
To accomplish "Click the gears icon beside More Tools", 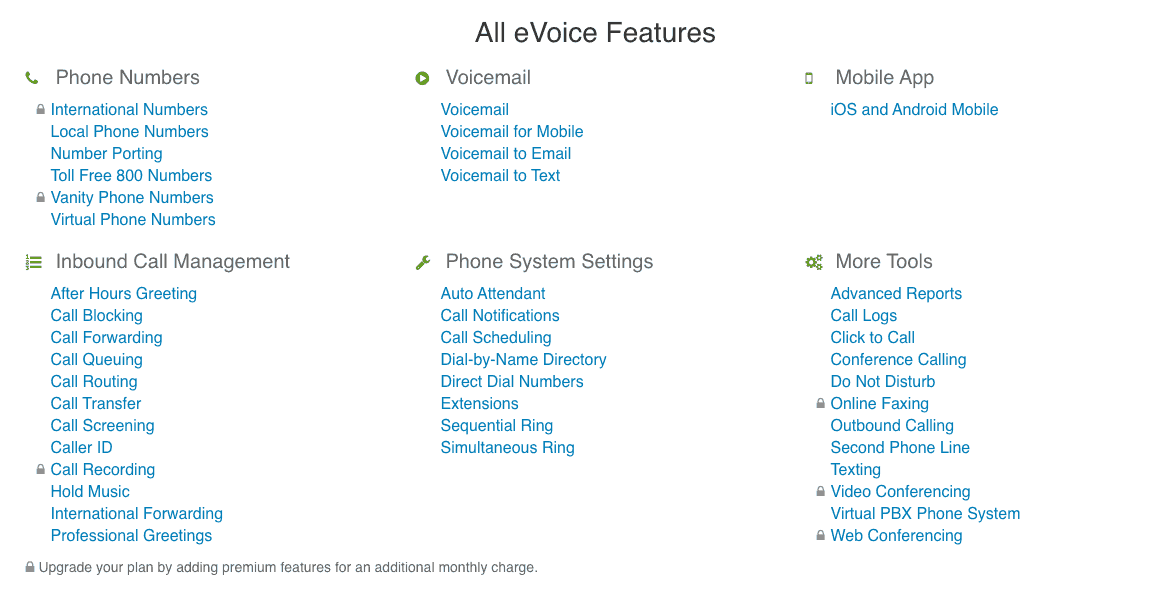I will [x=813, y=261].
